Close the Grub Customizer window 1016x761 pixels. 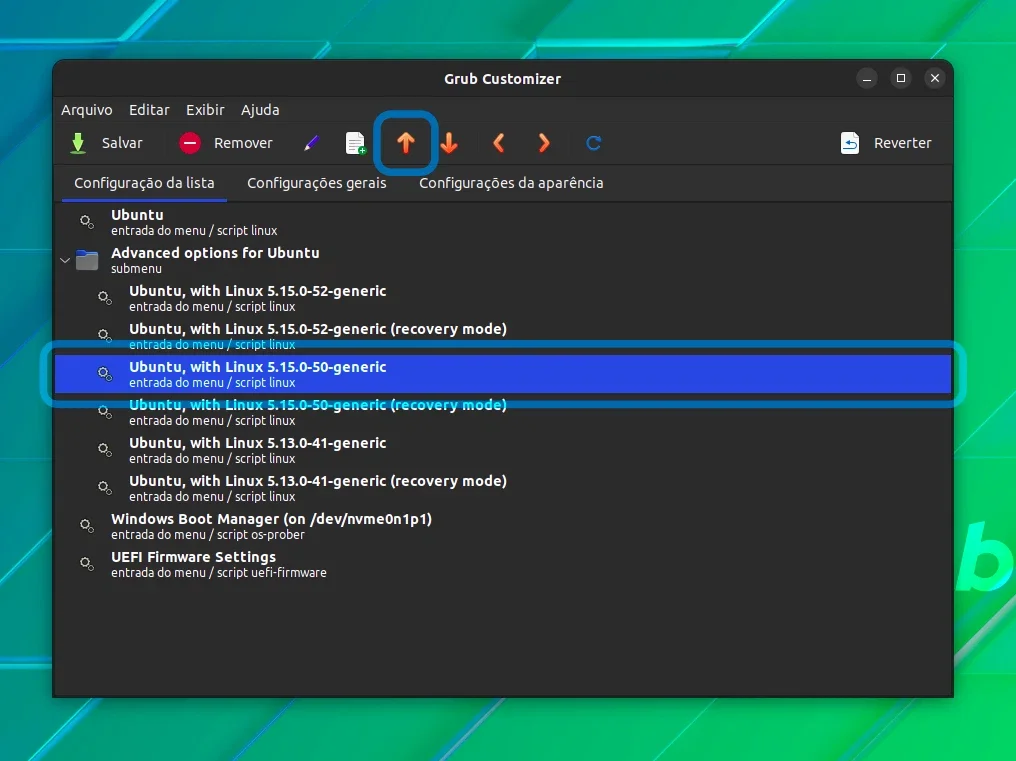pos(935,78)
